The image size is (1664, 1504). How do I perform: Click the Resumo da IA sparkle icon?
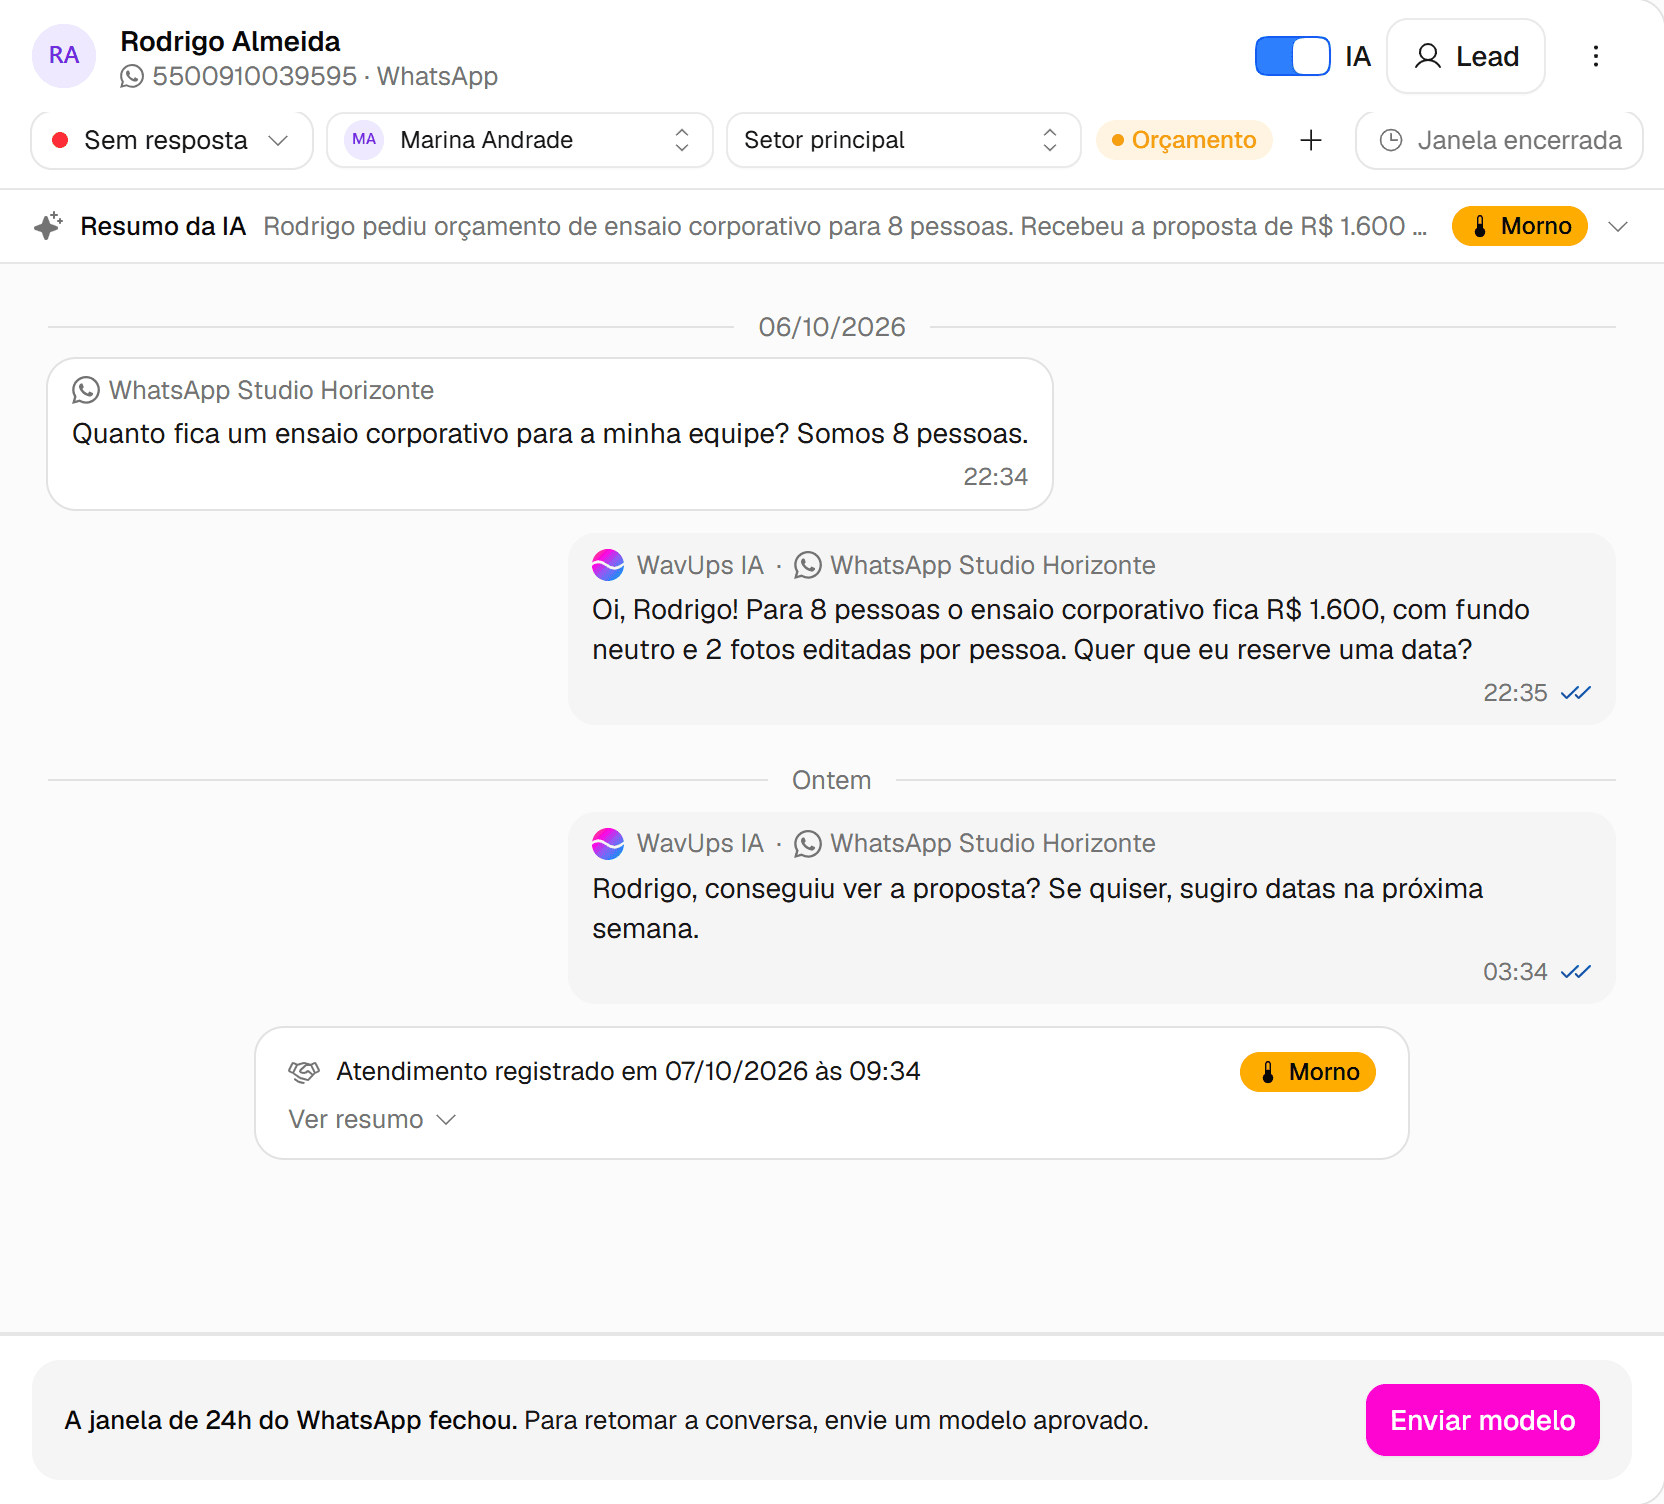click(48, 226)
